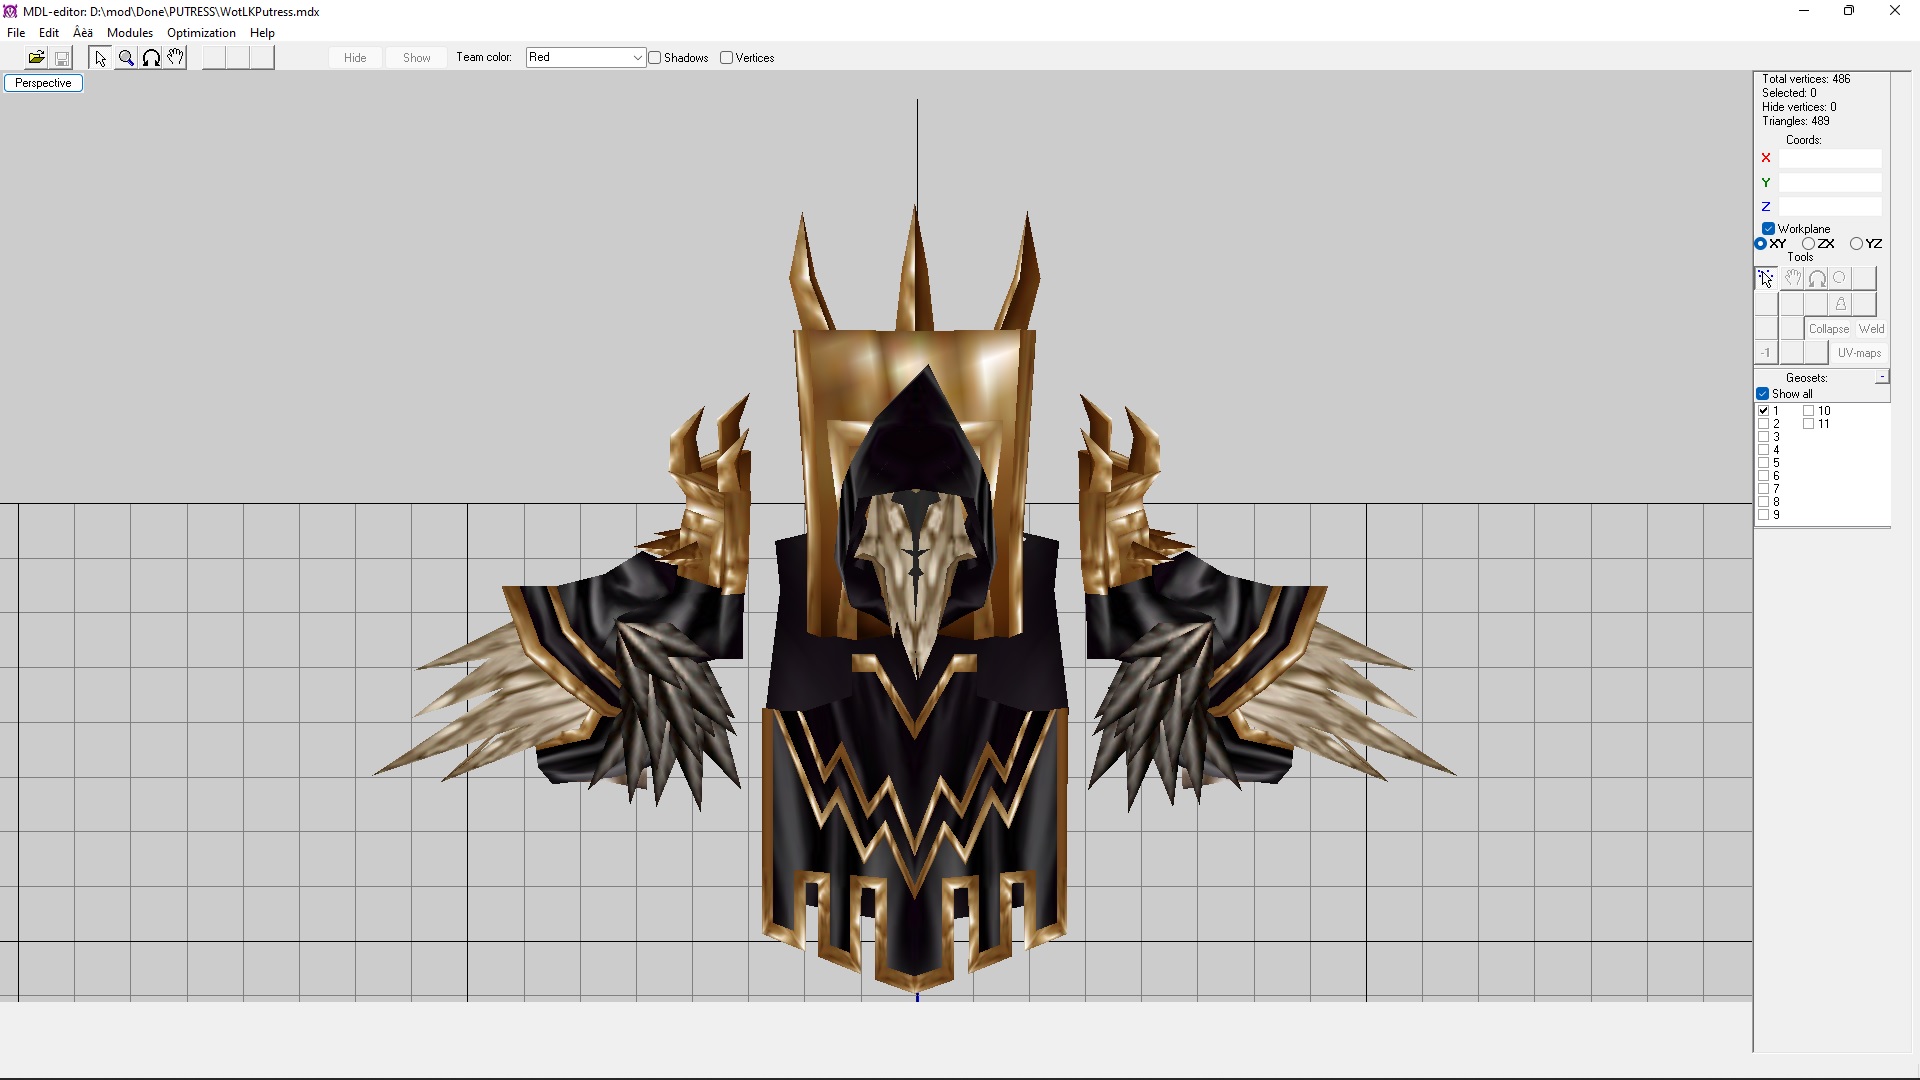Enable the Vertices checkbox
The width and height of the screenshot is (1920, 1080).
click(727, 58)
